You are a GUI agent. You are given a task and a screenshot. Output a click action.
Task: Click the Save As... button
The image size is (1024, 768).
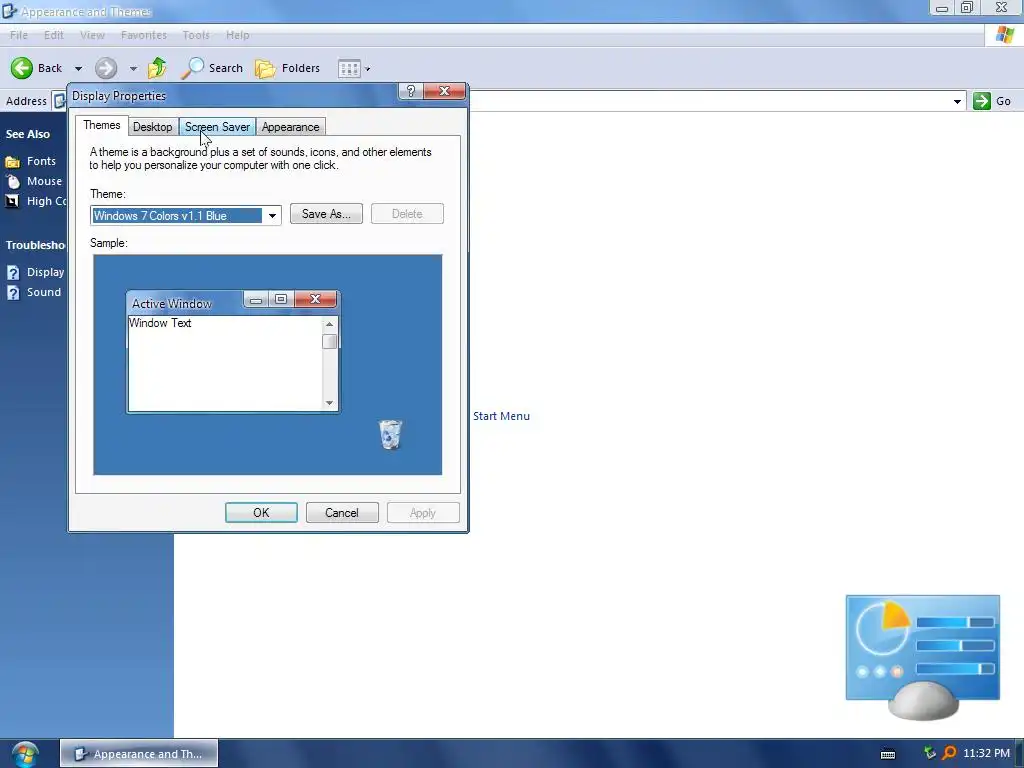tap(326, 214)
